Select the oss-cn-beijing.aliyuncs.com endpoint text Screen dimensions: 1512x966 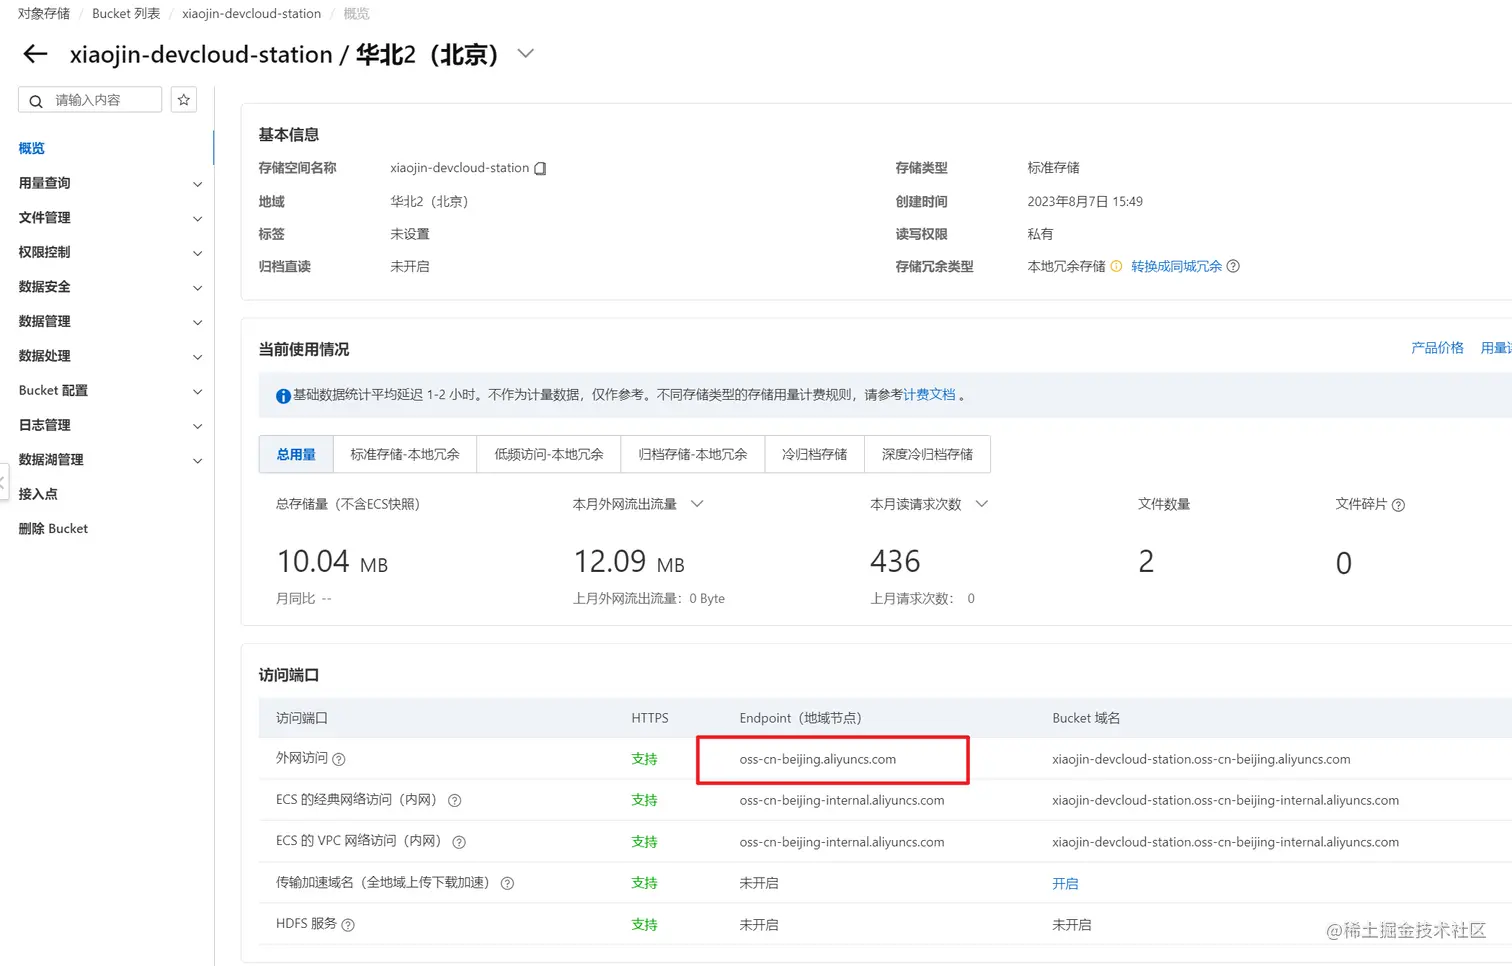coord(818,759)
